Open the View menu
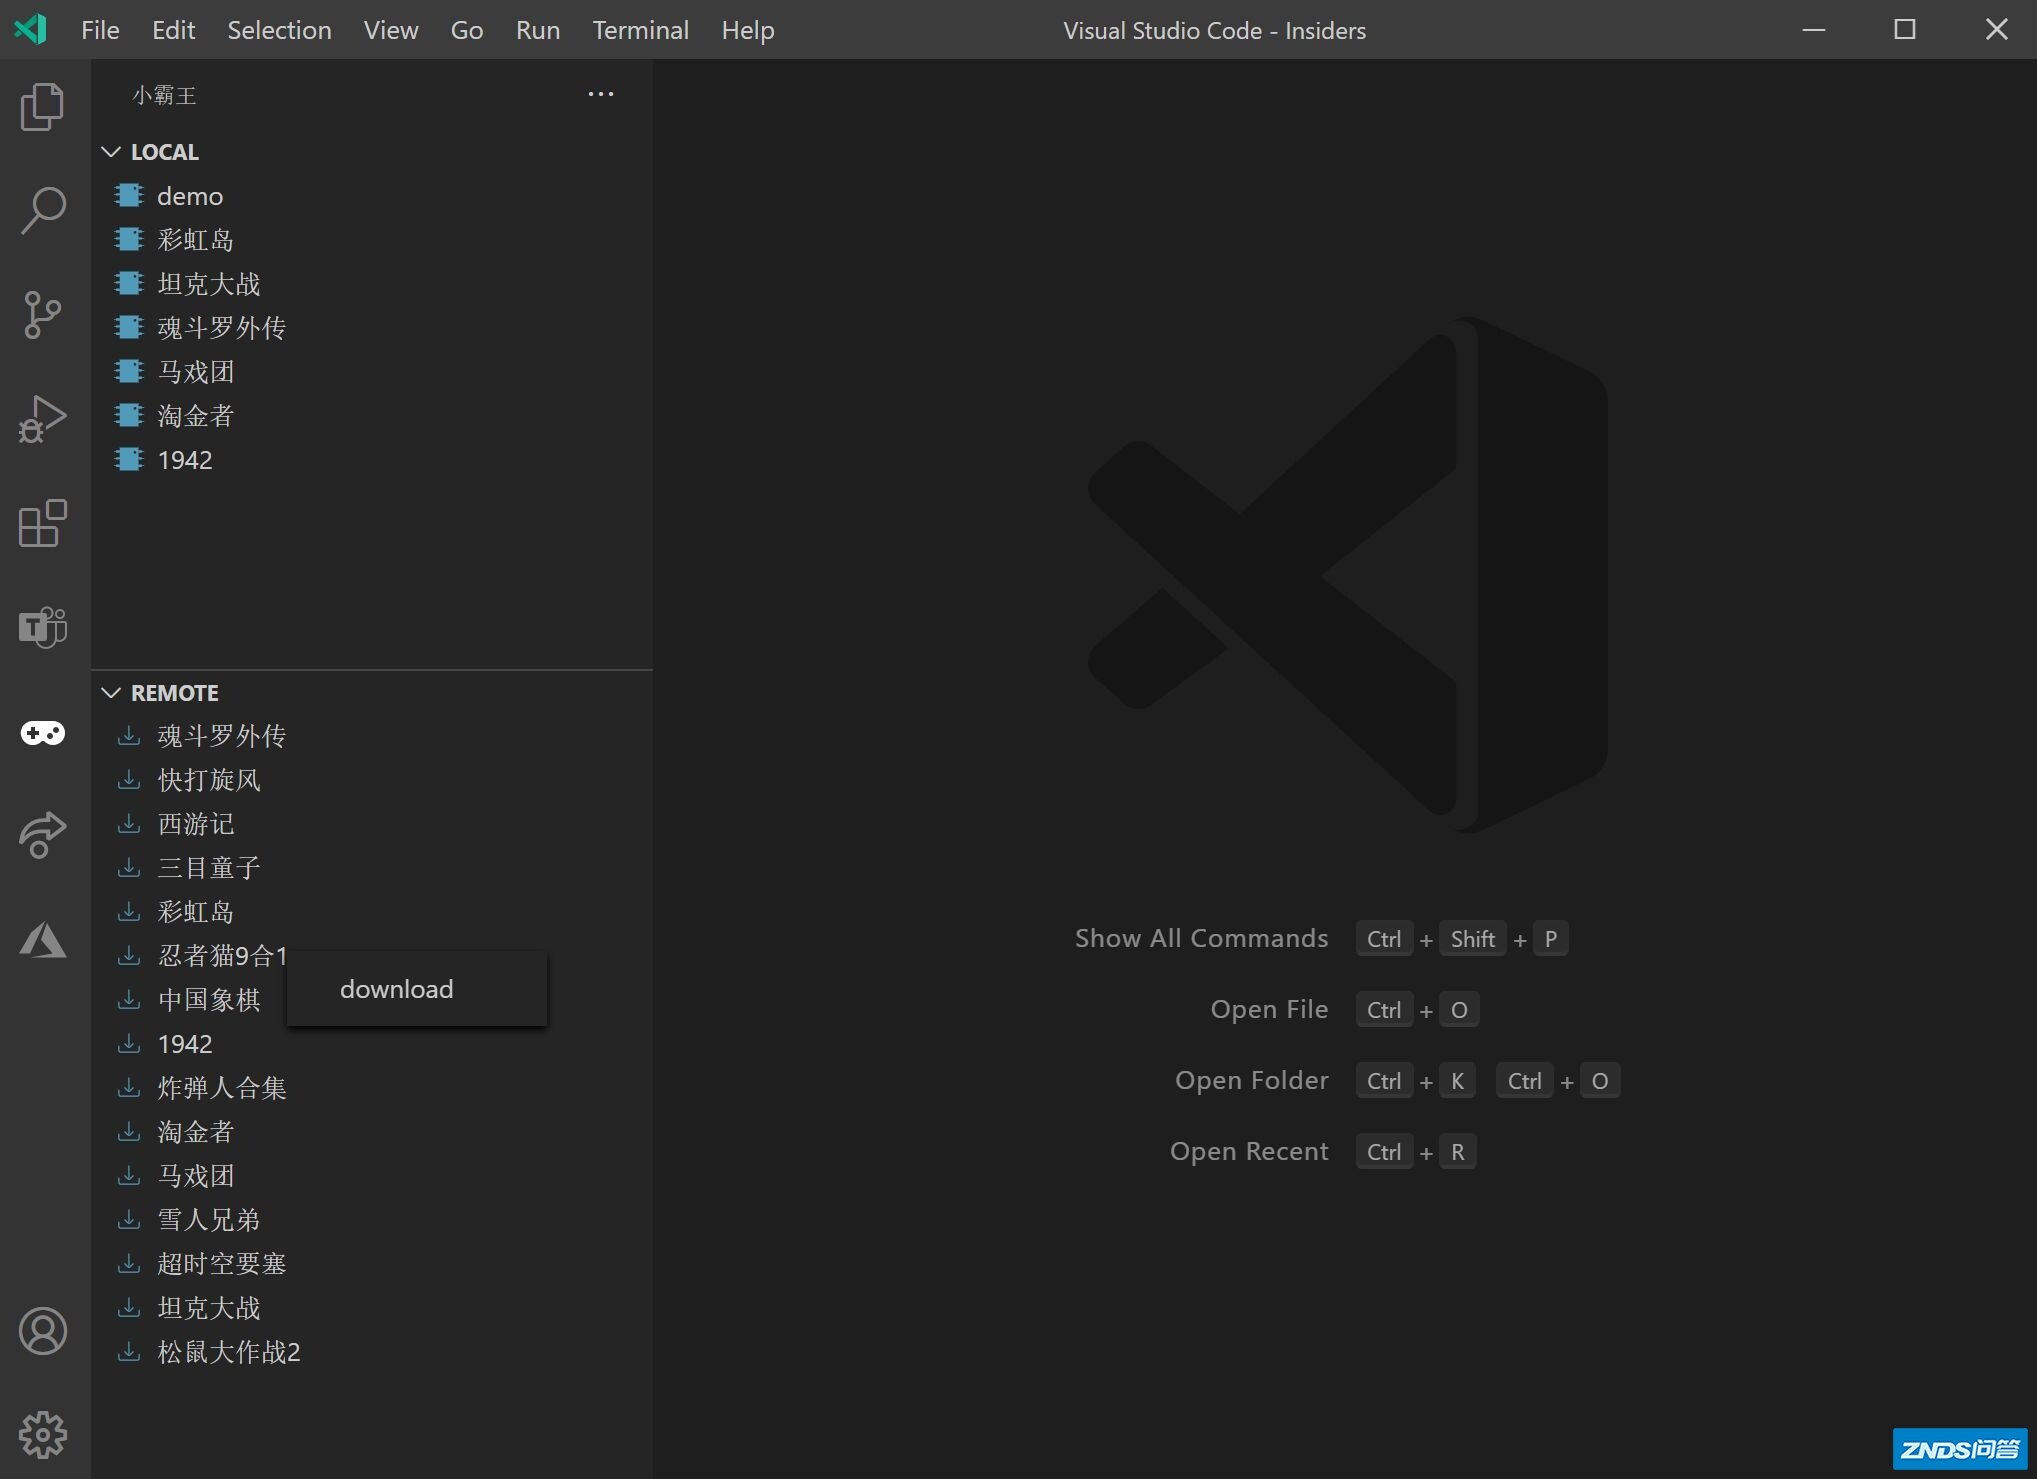The height and width of the screenshot is (1479, 2037). pyautogui.click(x=391, y=30)
